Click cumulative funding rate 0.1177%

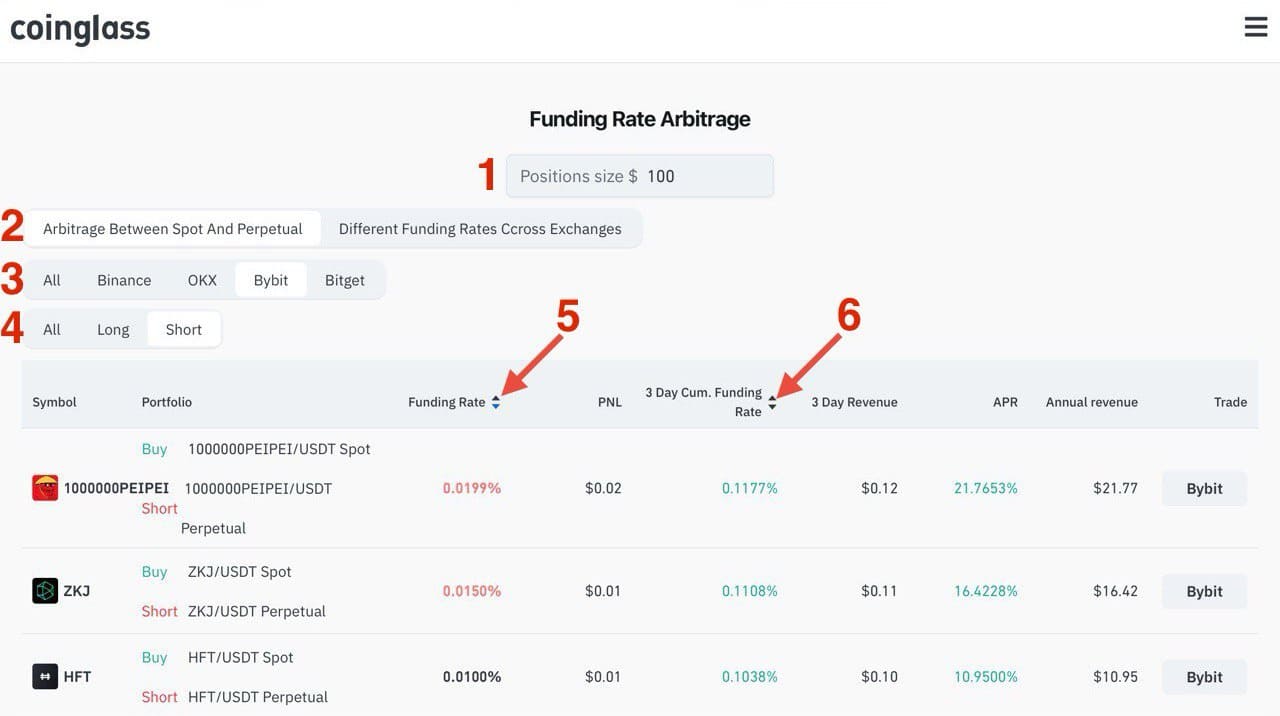click(750, 488)
